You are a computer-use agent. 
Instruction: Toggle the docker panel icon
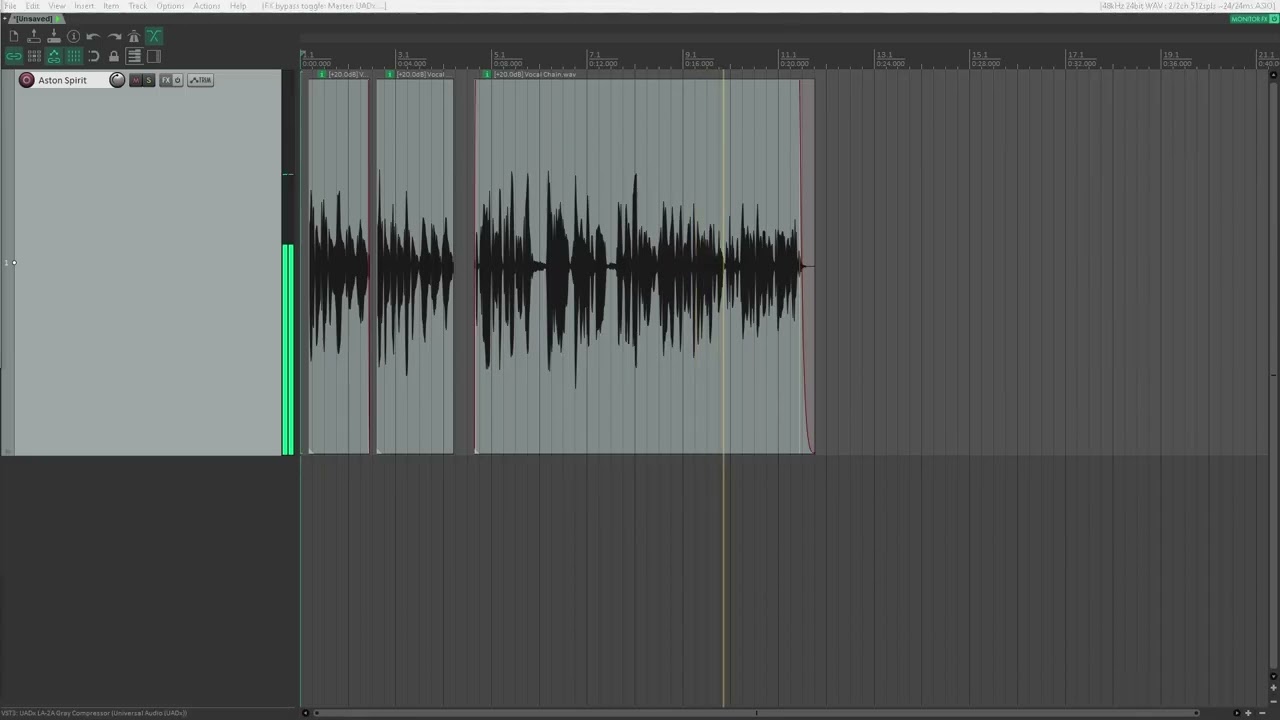(x=154, y=56)
